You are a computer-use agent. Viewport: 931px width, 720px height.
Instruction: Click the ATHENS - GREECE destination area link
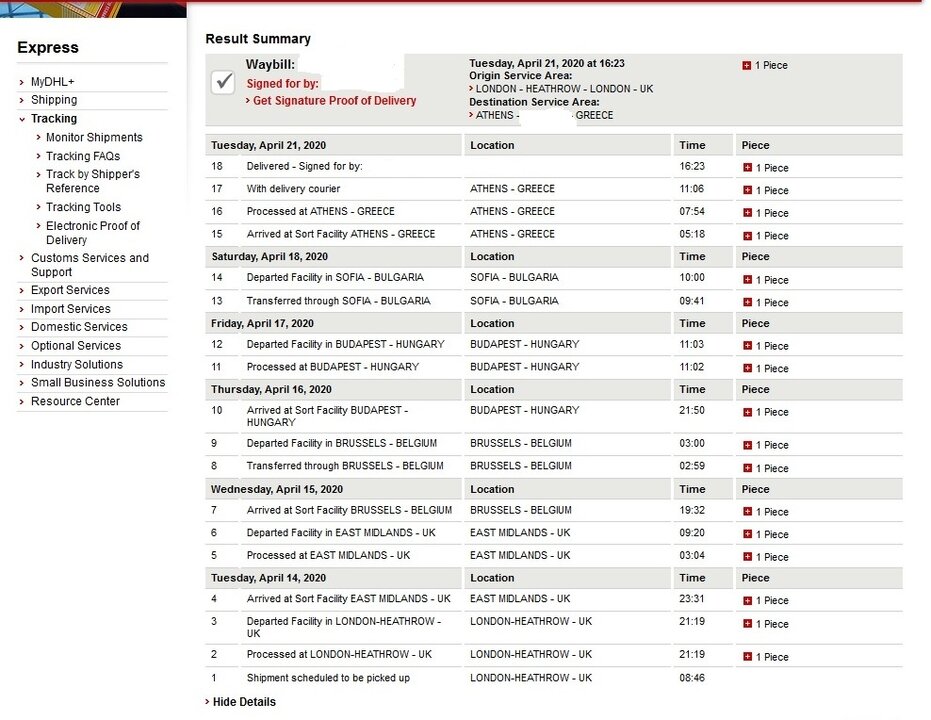[544, 115]
